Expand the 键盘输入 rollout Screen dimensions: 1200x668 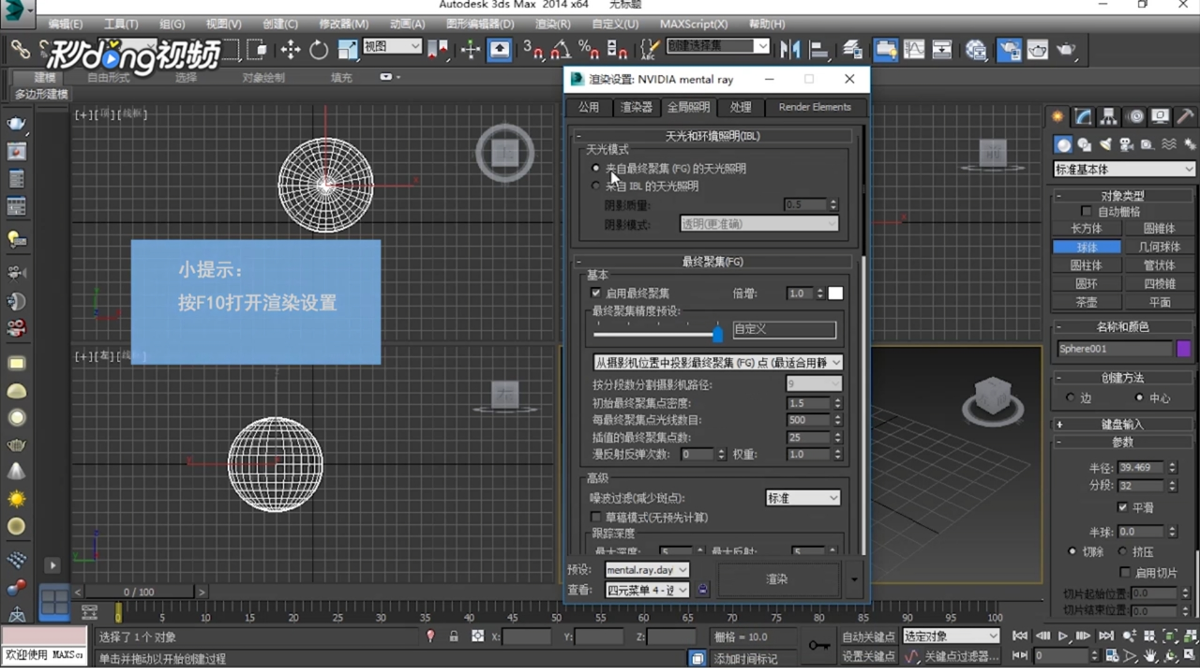click(1124, 424)
